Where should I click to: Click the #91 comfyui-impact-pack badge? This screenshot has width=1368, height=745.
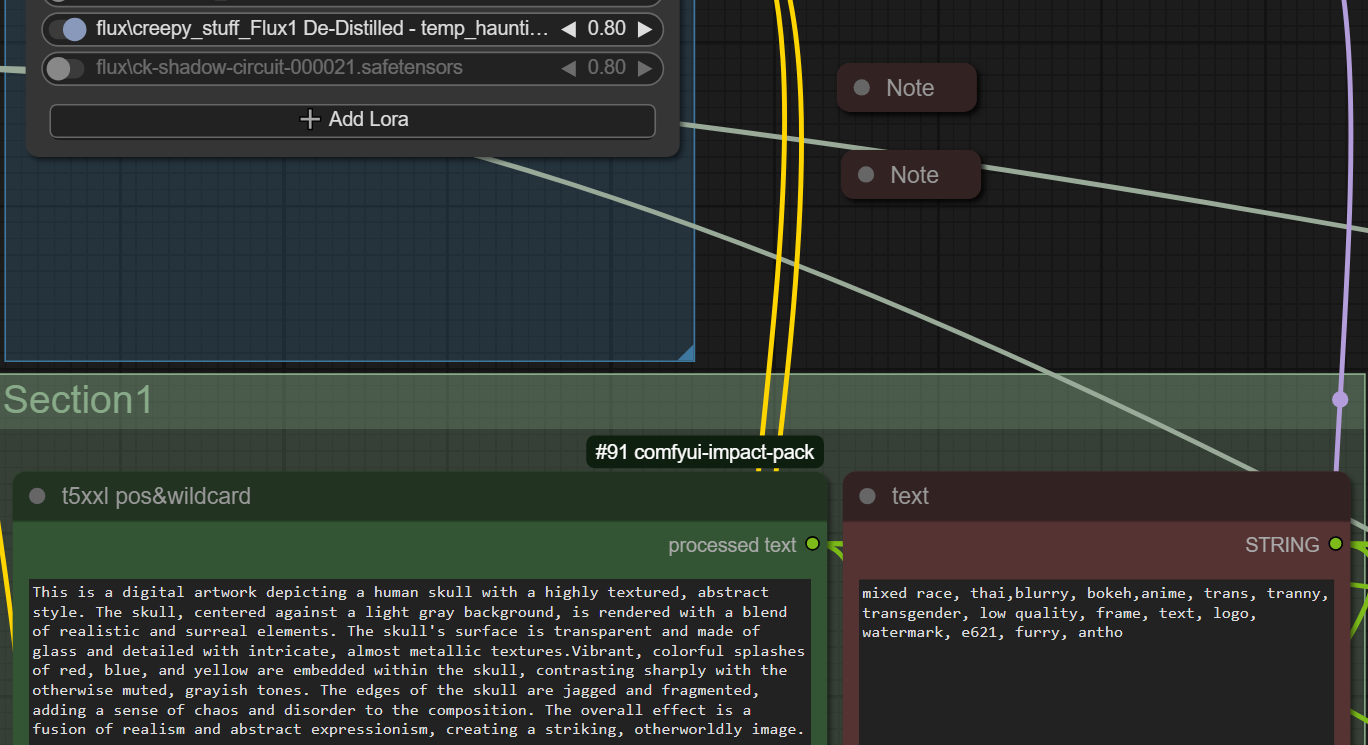[x=705, y=452]
